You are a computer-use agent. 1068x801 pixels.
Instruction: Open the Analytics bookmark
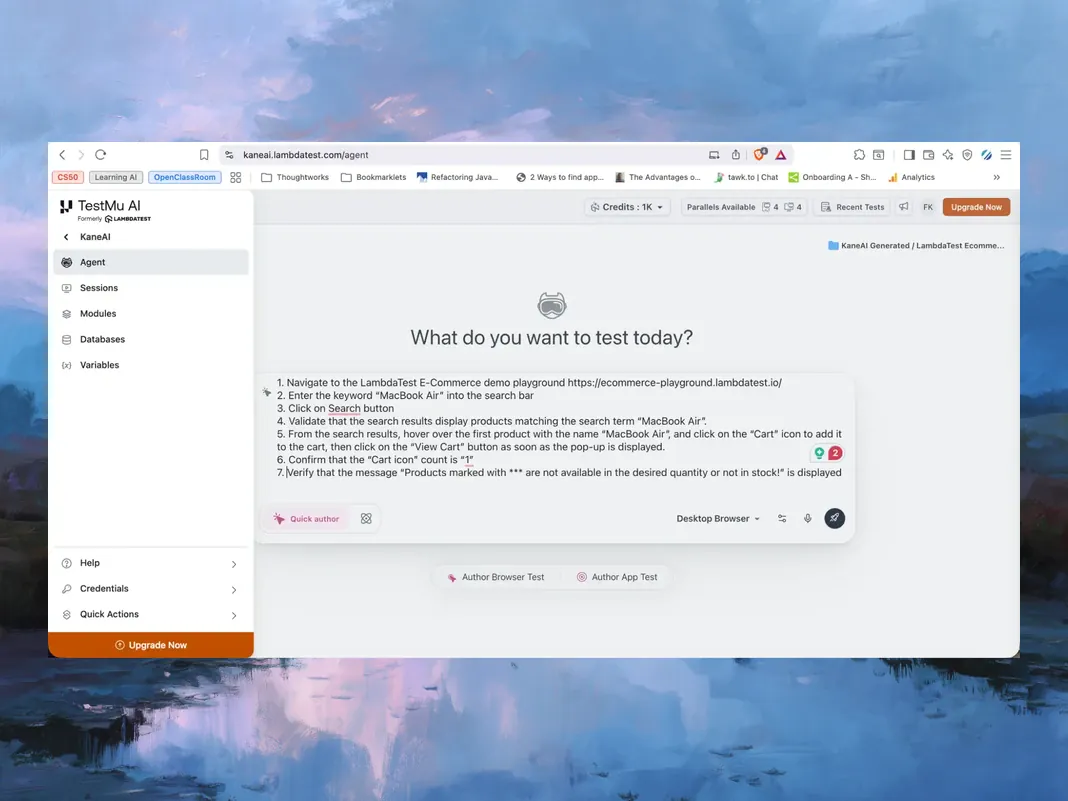pos(911,177)
